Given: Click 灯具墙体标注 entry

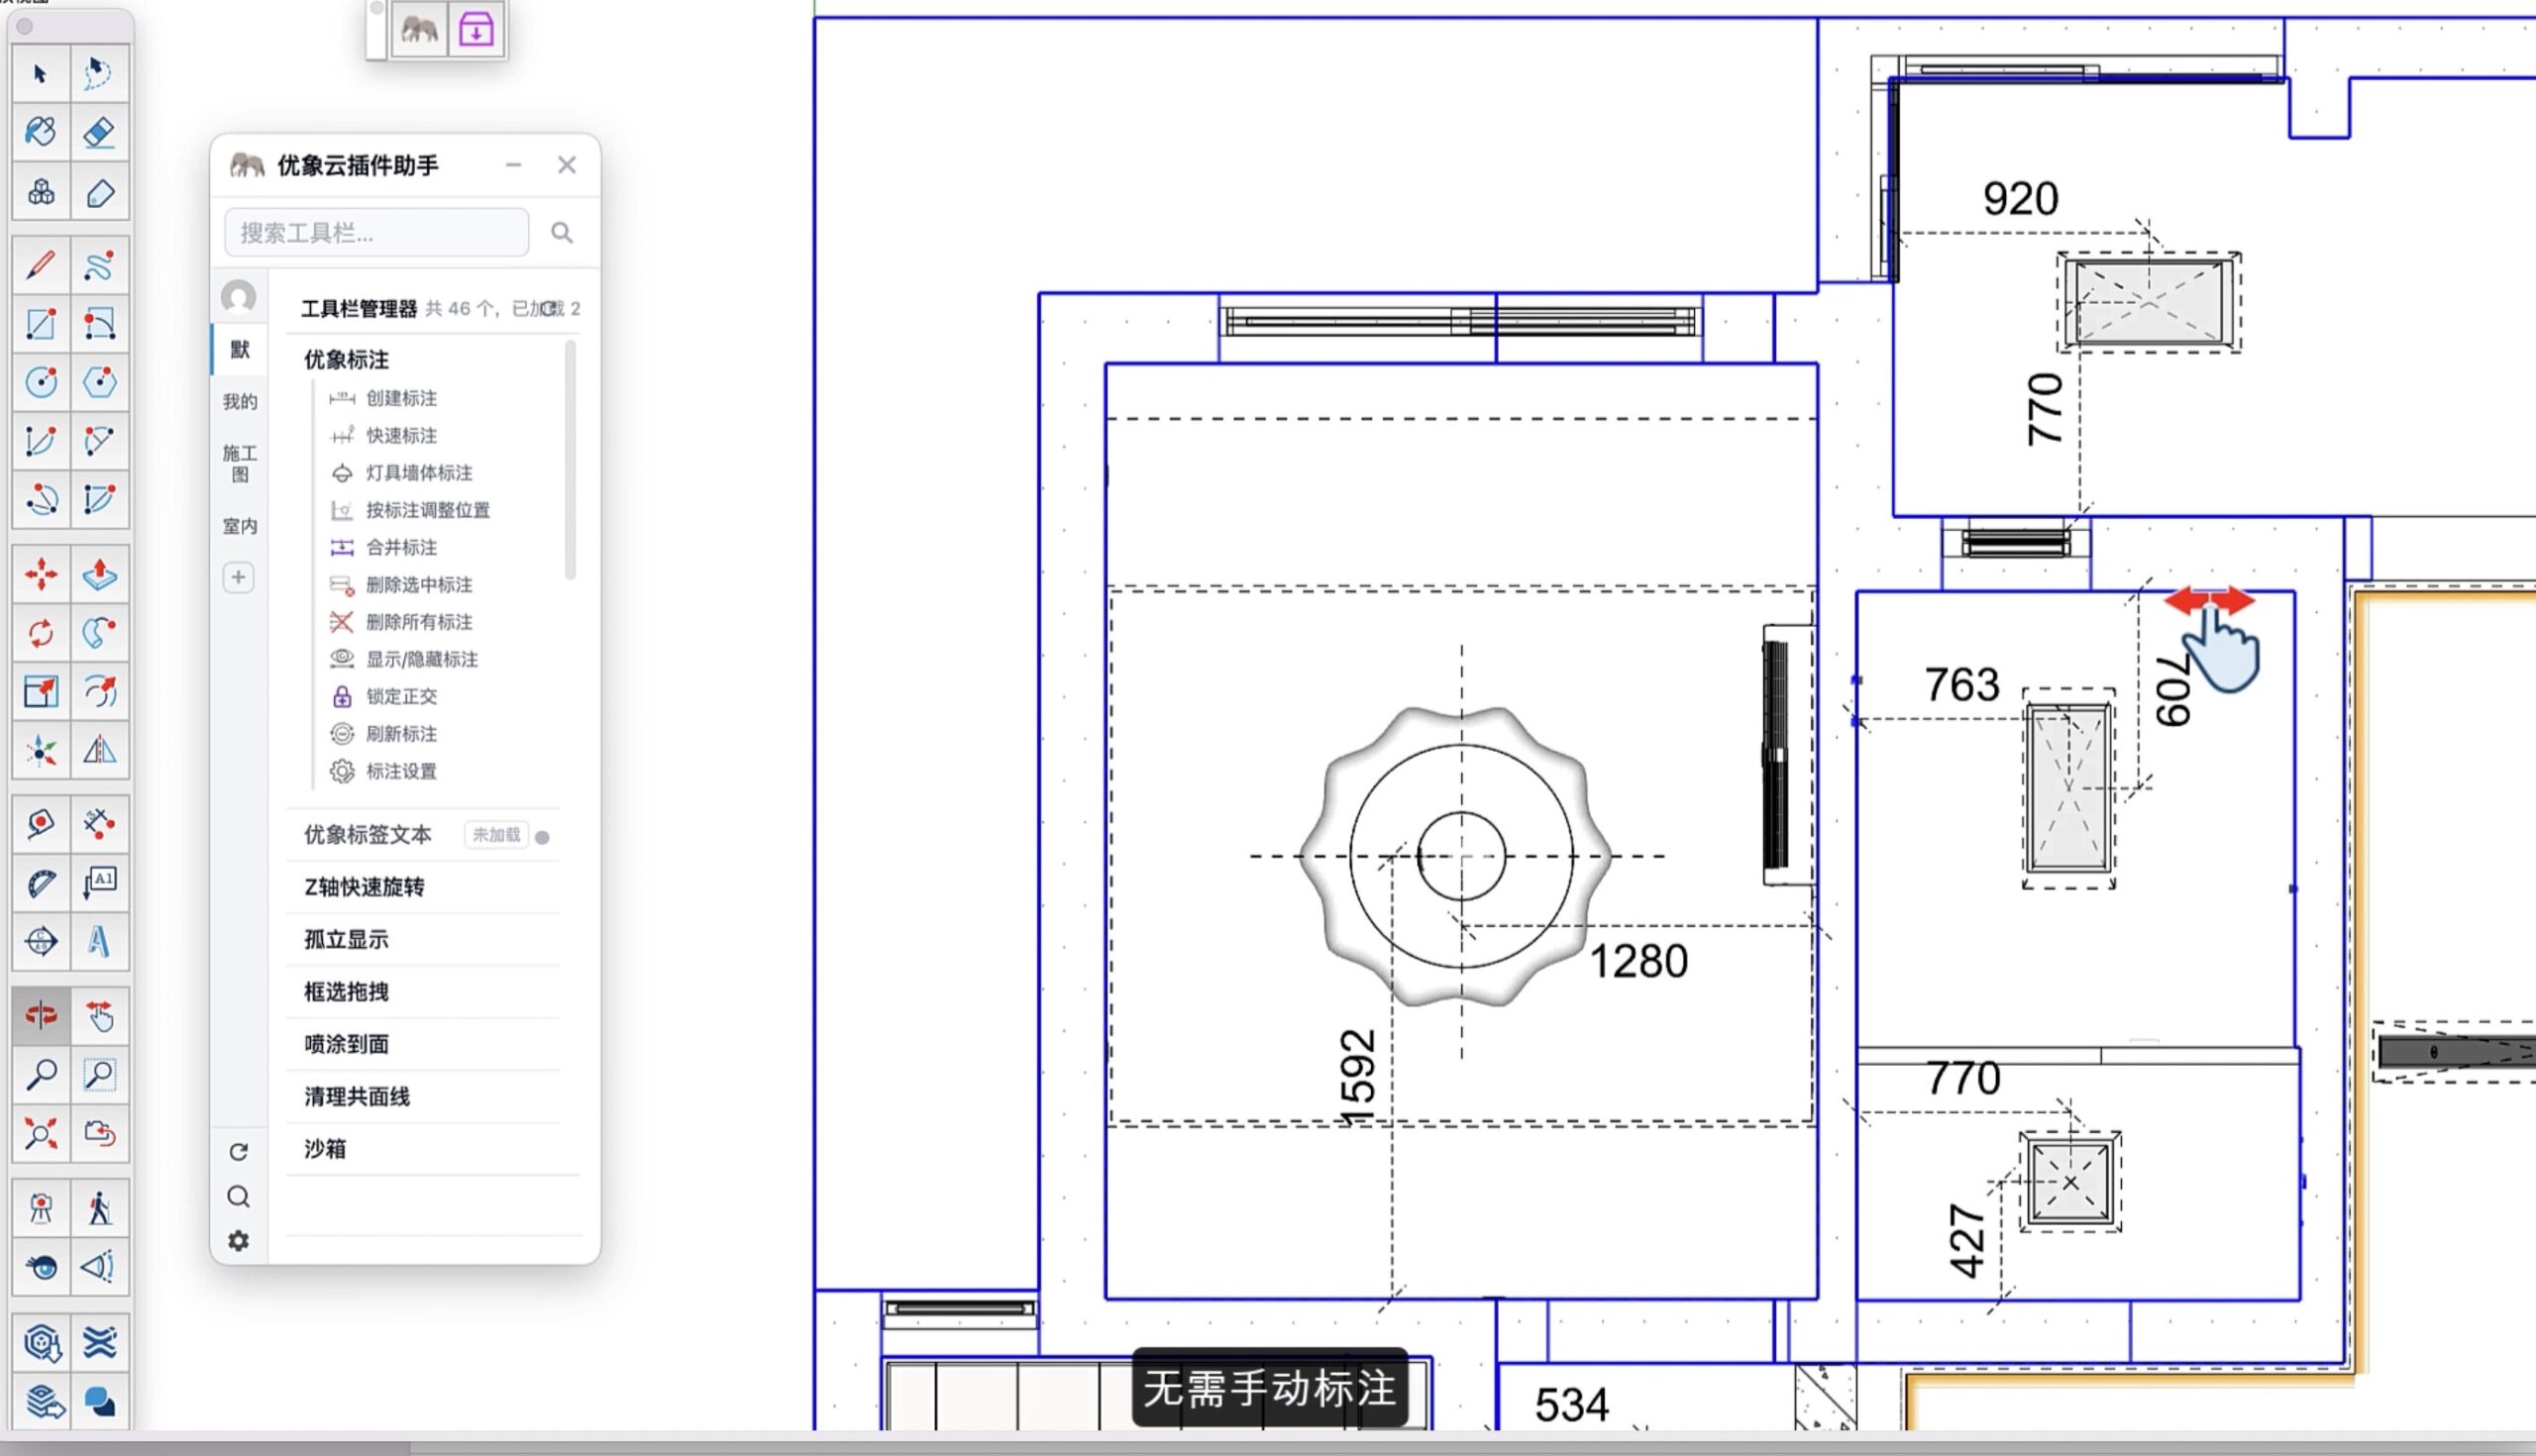Looking at the screenshot, I should (x=401, y=472).
